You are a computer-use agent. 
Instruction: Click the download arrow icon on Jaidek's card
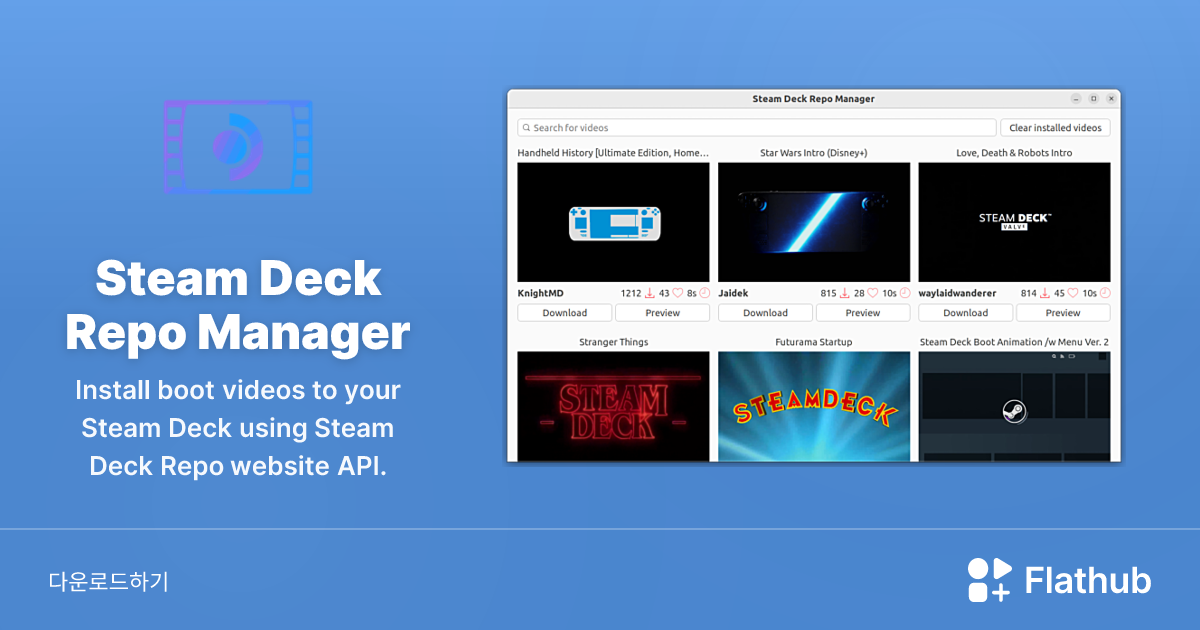(845, 293)
